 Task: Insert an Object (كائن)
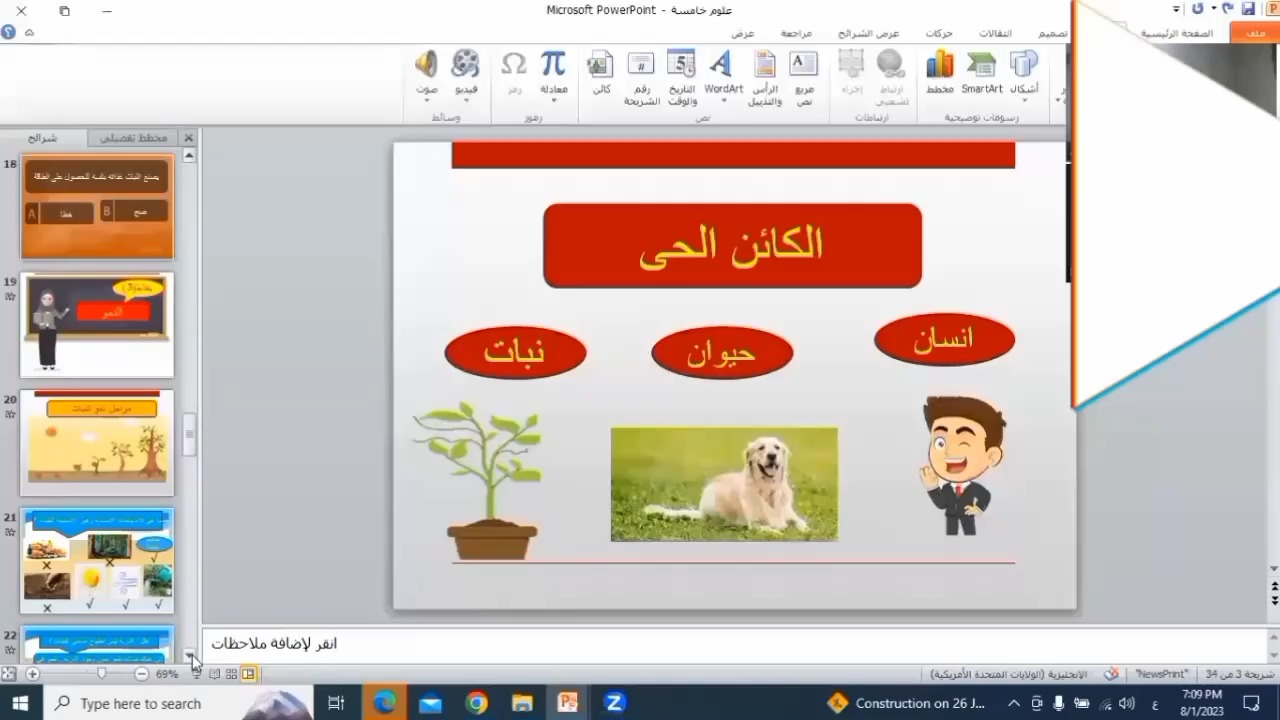click(x=600, y=73)
